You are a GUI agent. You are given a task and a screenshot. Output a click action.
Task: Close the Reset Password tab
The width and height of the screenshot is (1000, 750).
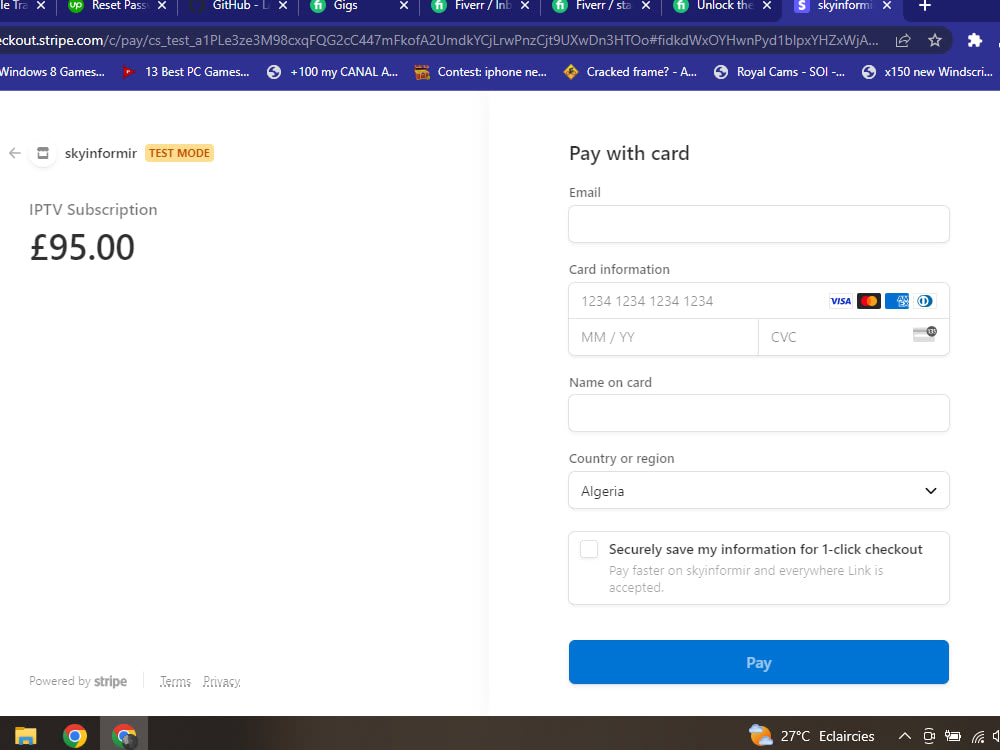pos(162,6)
